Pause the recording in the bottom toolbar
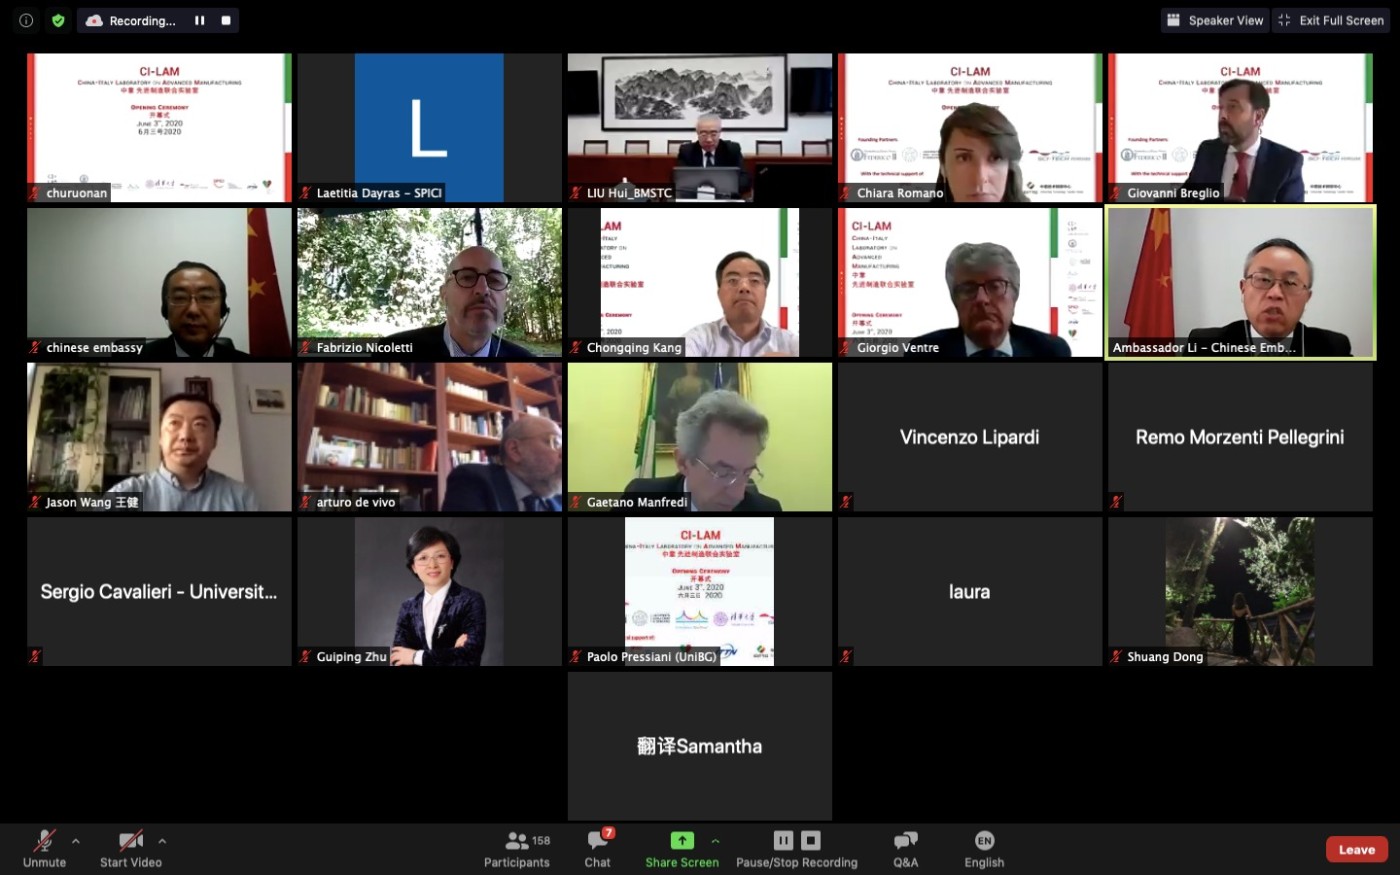 click(x=784, y=840)
